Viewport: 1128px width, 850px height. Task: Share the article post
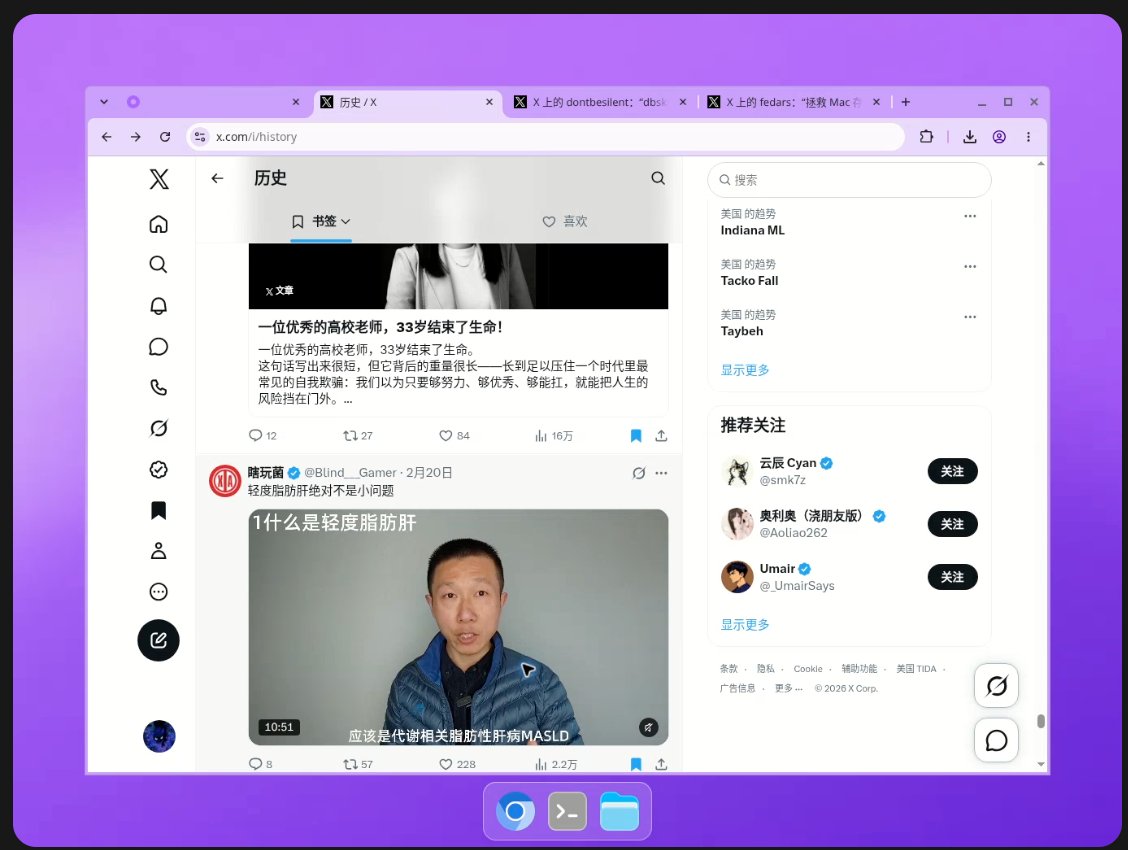coord(661,436)
